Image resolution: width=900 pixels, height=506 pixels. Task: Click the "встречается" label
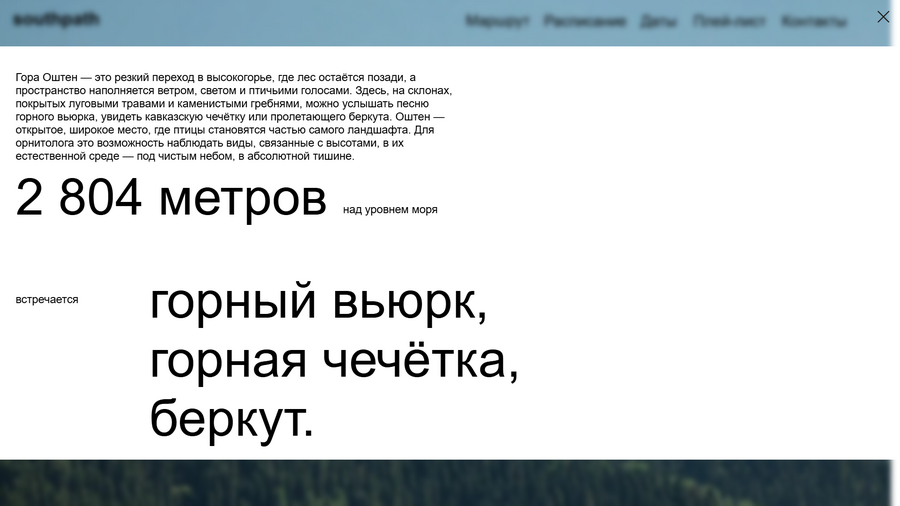pyautogui.click(x=47, y=299)
